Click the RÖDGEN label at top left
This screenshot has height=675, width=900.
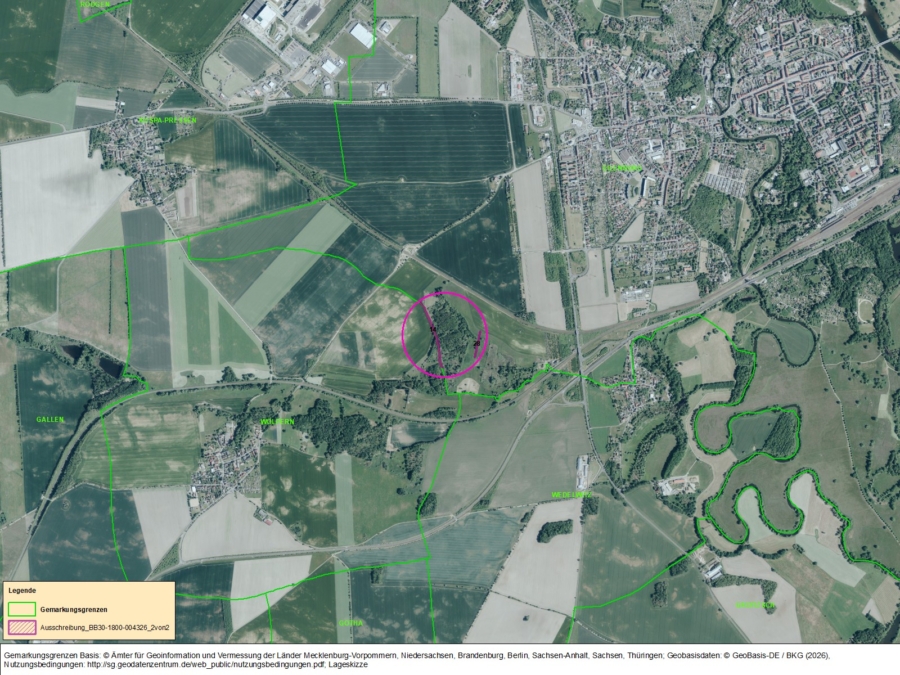click(x=95, y=4)
